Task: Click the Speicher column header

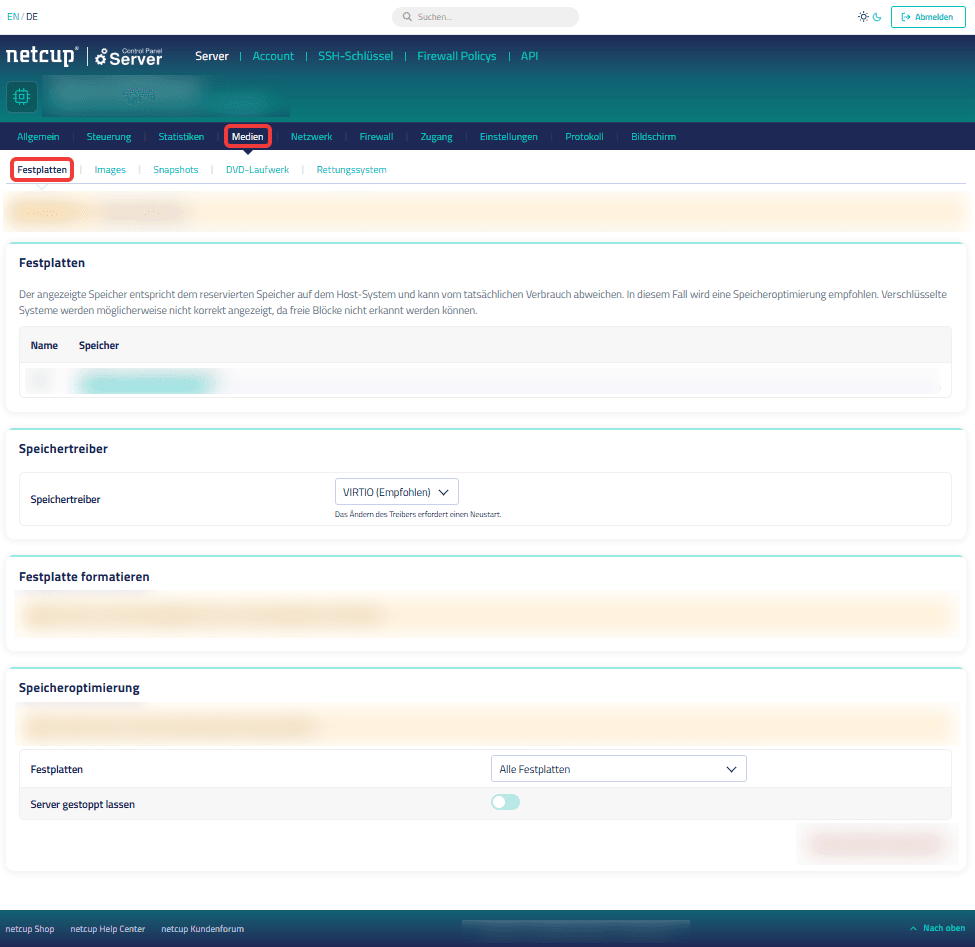Action: point(99,346)
